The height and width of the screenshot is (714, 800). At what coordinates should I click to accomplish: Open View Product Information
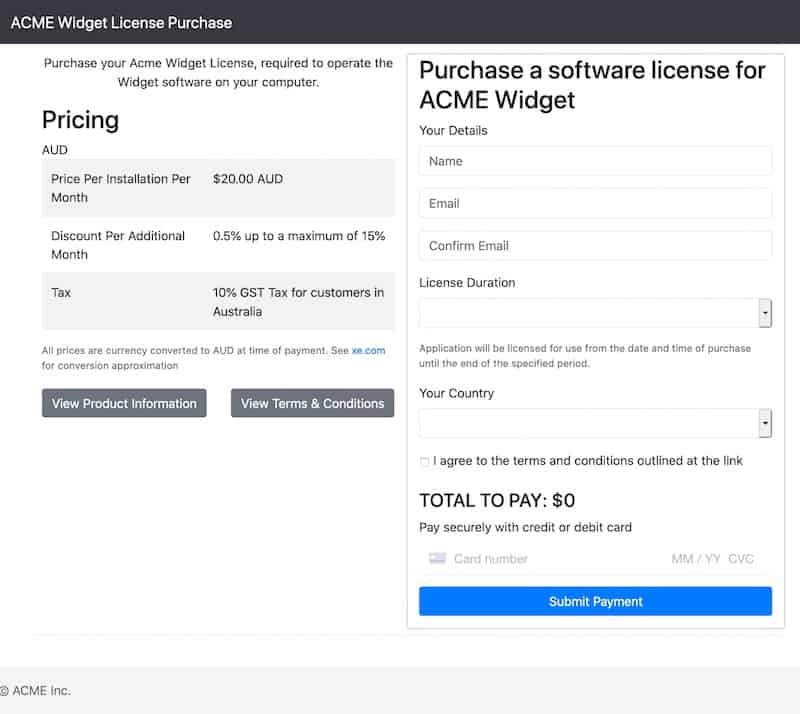coord(124,403)
